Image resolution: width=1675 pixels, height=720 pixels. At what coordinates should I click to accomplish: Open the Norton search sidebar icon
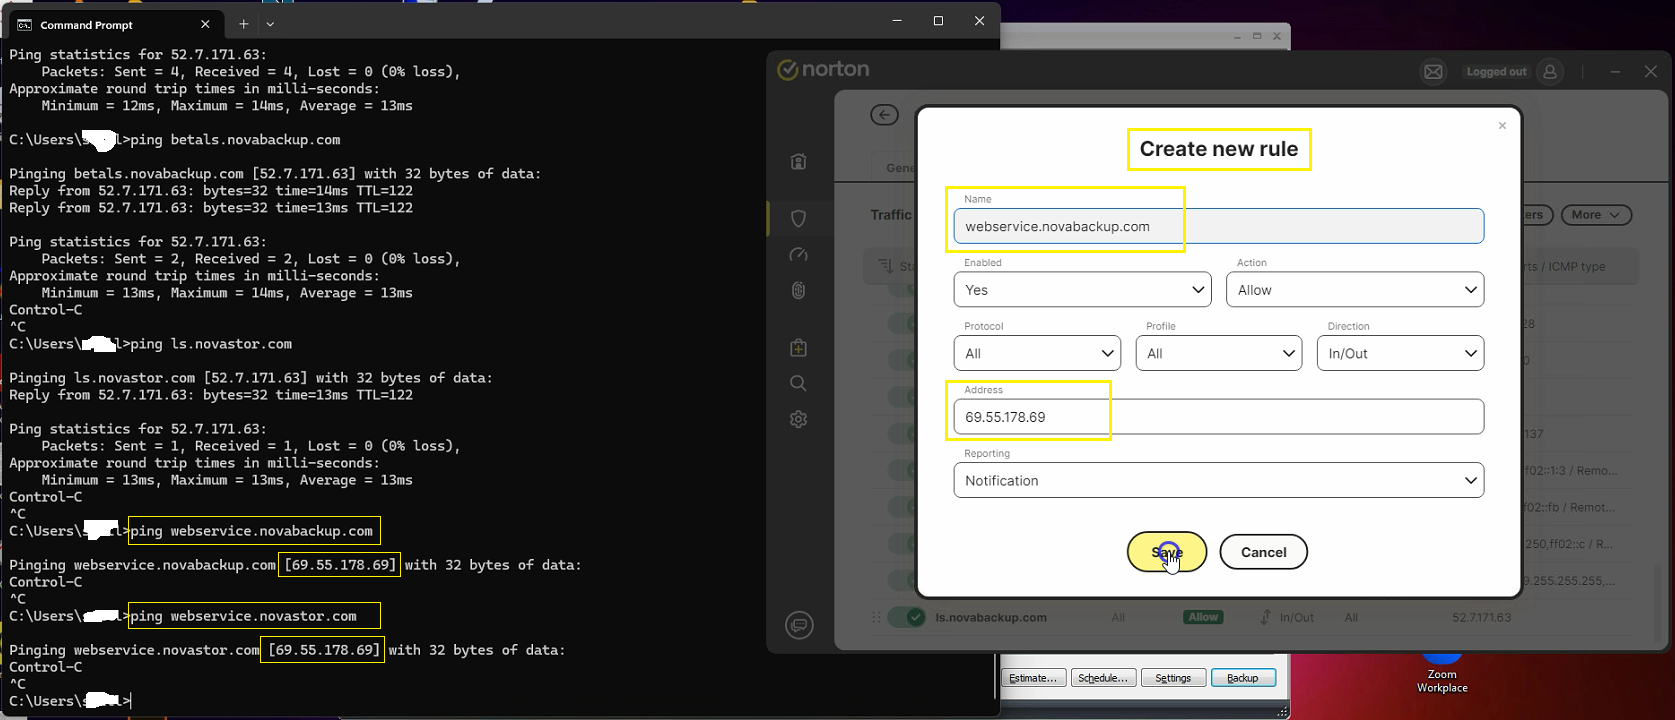(x=798, y=384)
